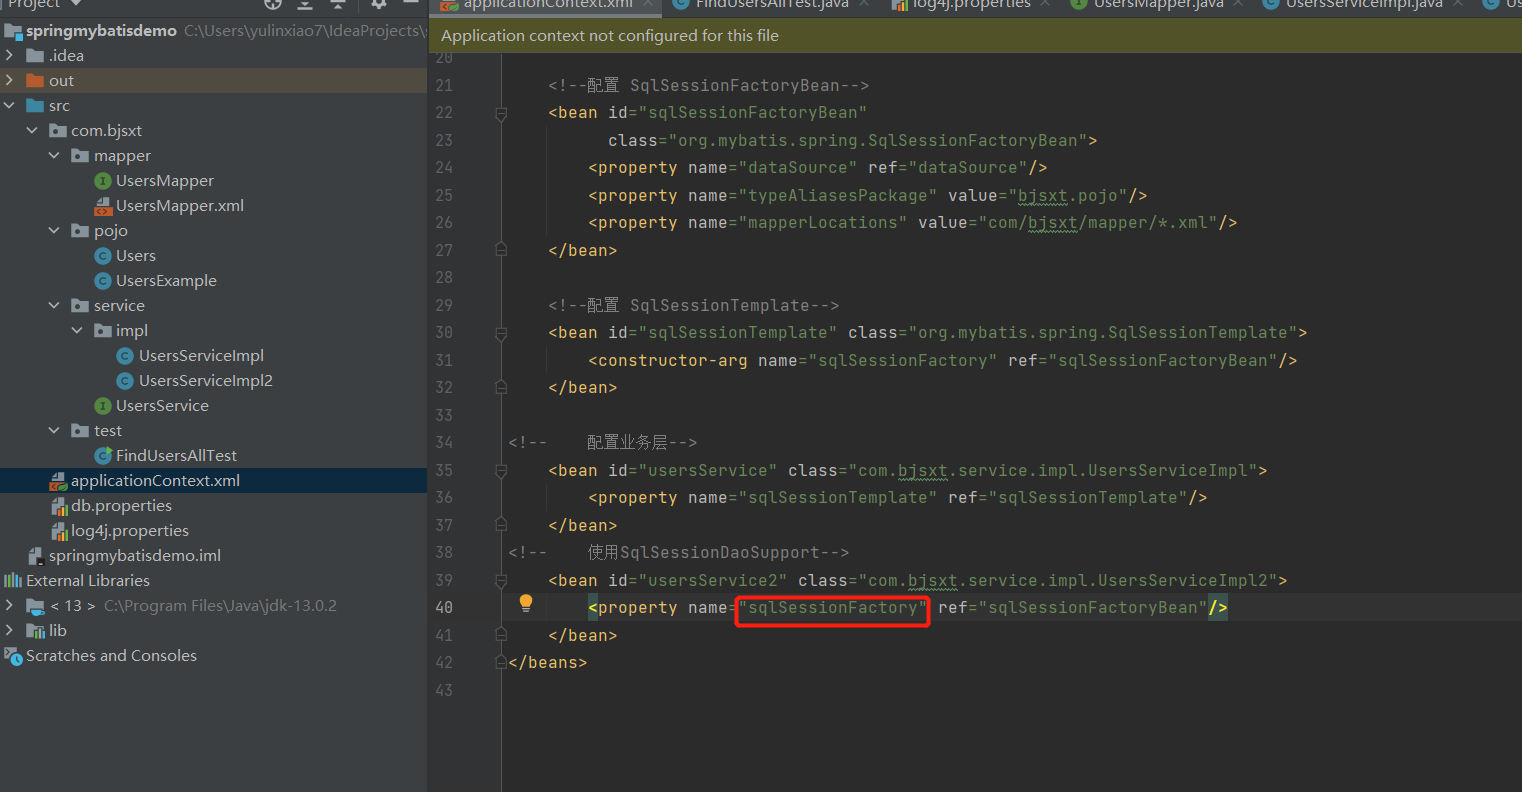Close the UsersMapper.java tab
The image size is (1522, 792).
pos(1238,4)
